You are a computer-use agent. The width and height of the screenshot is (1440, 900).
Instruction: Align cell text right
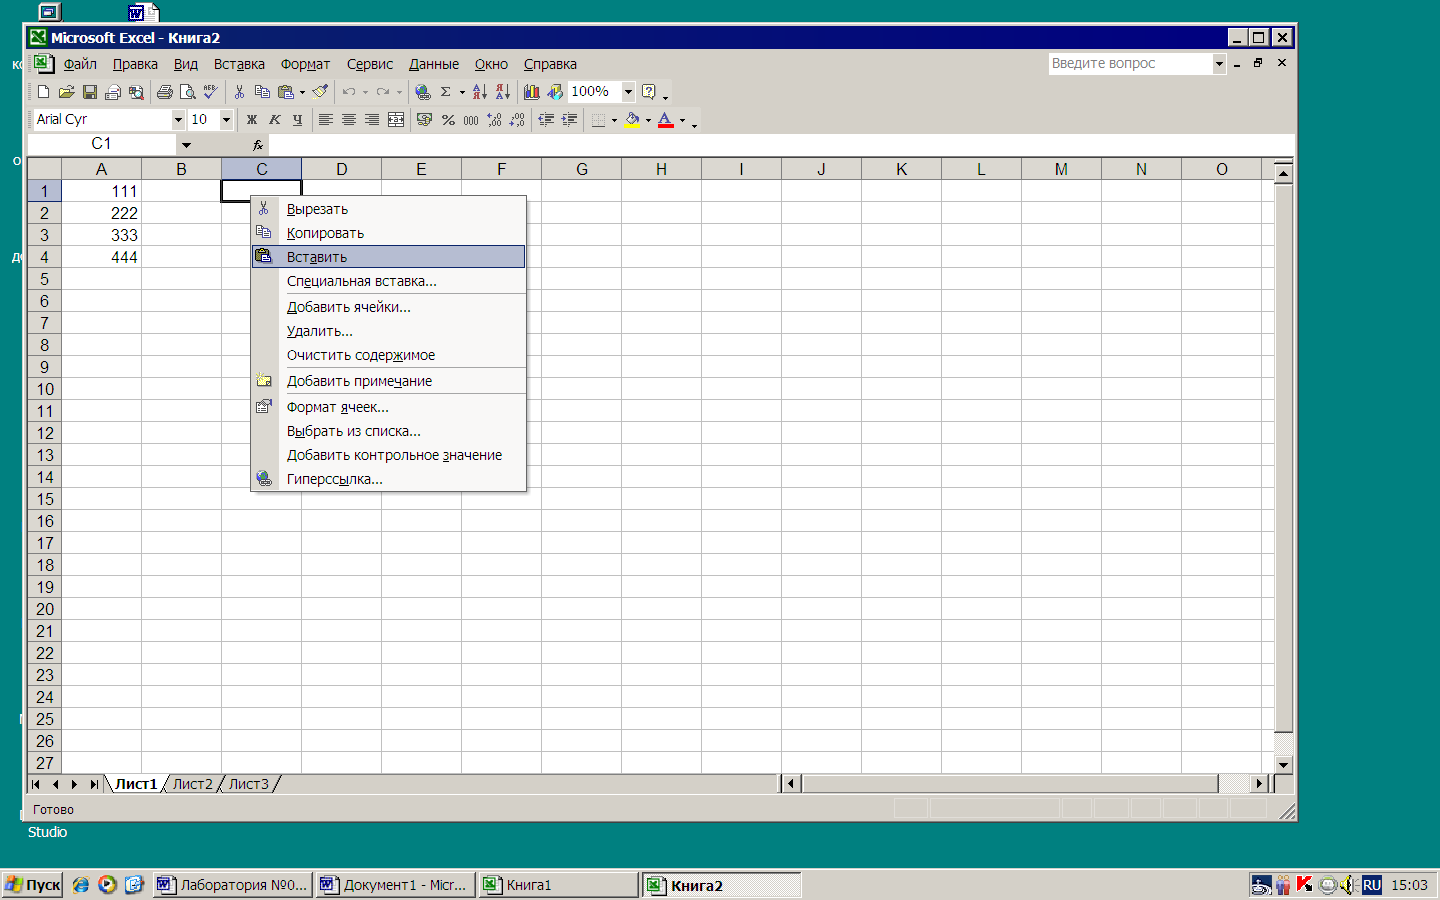coord(371,120)
